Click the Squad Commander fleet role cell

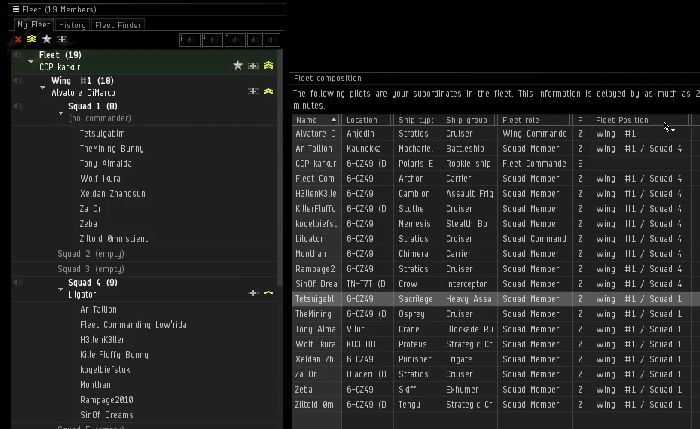[x=534, y=239]
